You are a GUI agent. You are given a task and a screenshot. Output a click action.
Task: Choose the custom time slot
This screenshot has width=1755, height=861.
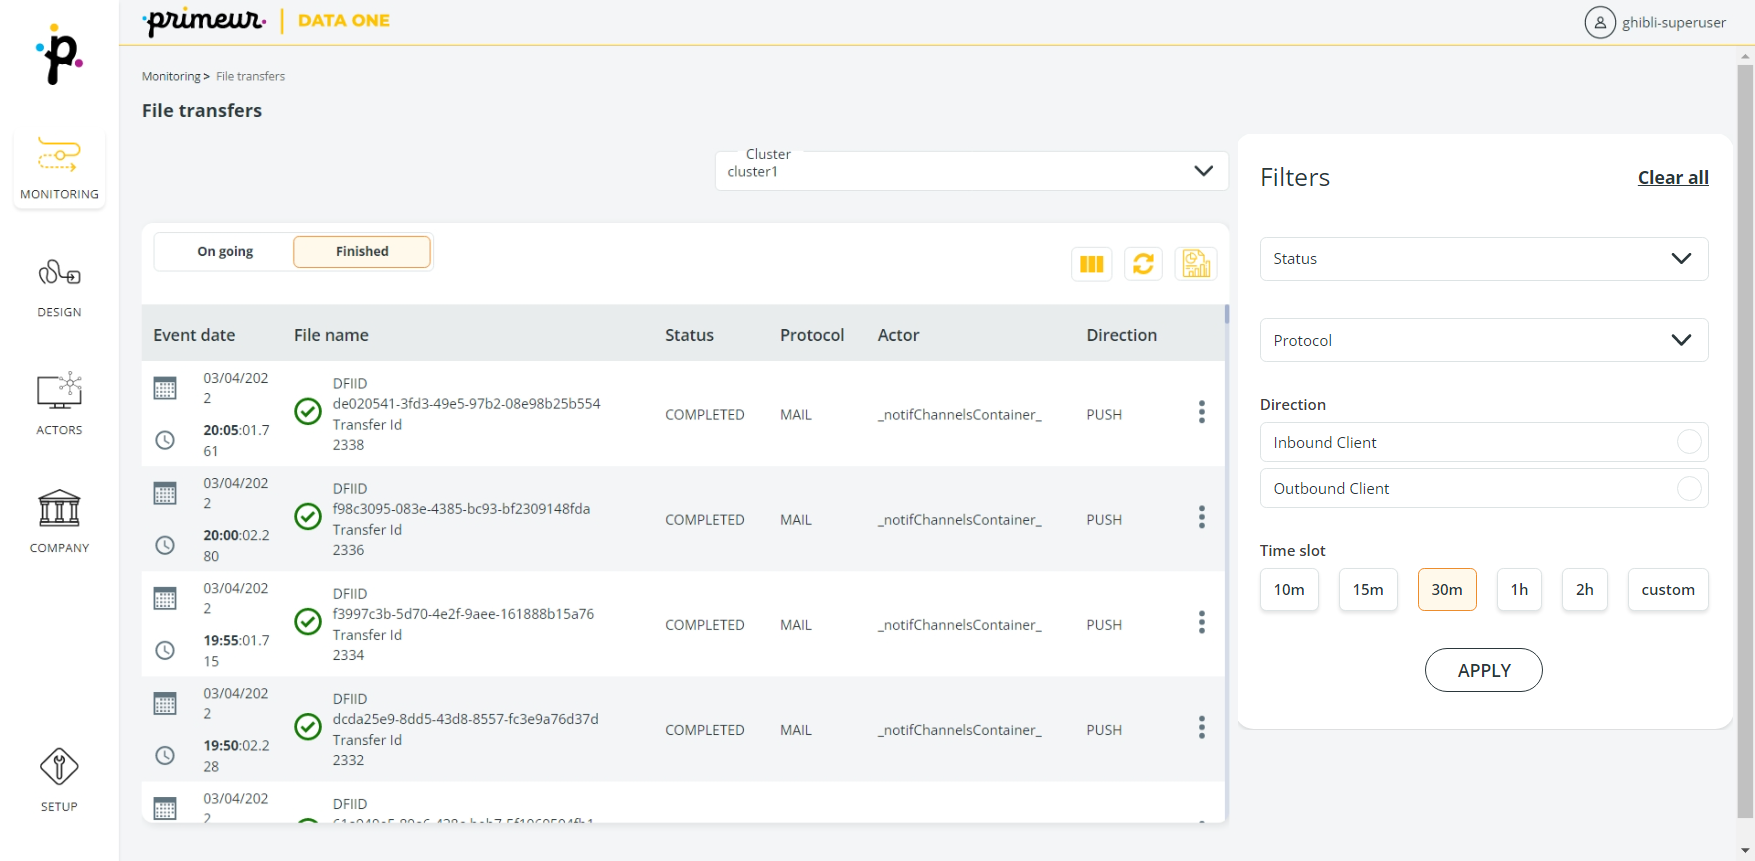(1668, 590)
